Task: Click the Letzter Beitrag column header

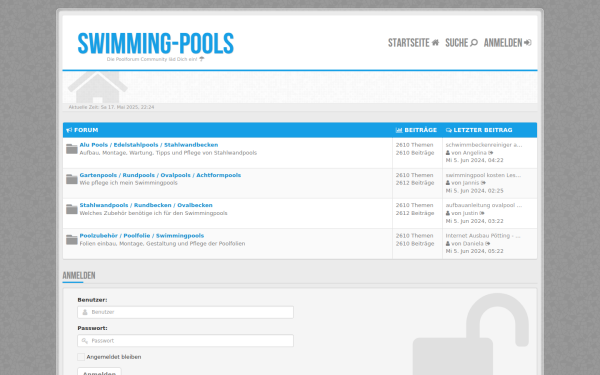Action: click(x=479, y=130)
